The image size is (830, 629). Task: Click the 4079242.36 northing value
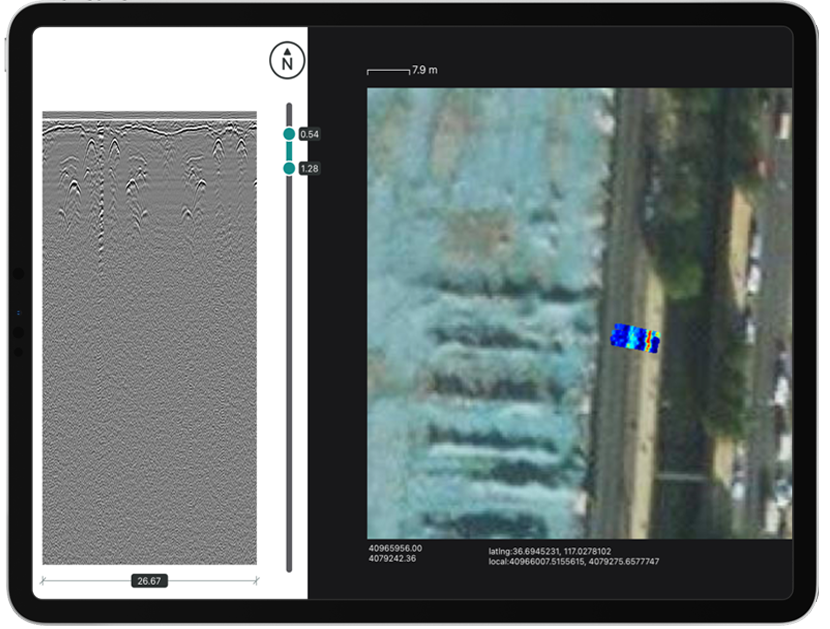click(x=392, y=559)
